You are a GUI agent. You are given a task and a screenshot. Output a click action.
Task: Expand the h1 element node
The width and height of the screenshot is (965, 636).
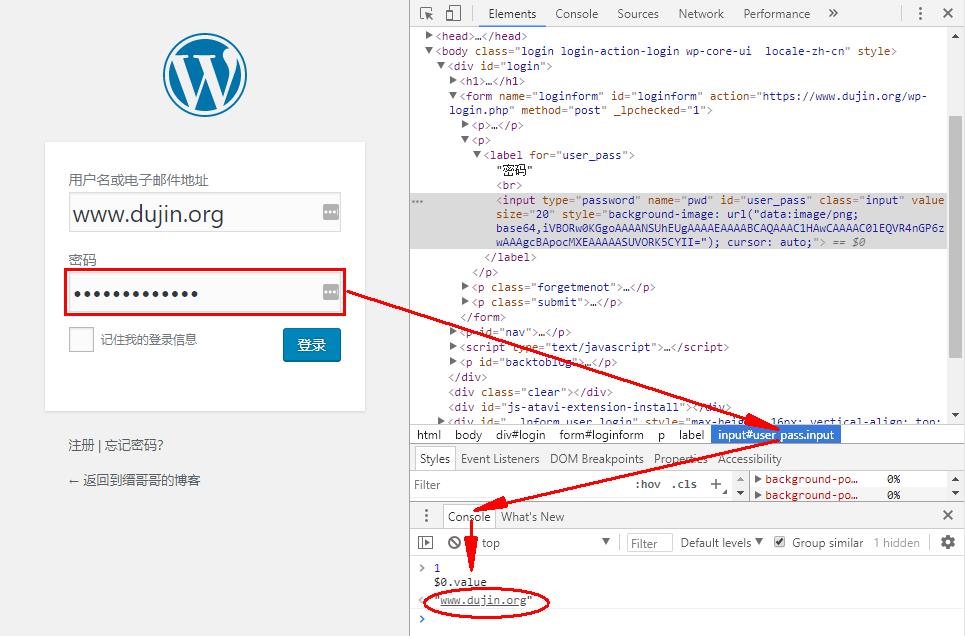[453, 80]
